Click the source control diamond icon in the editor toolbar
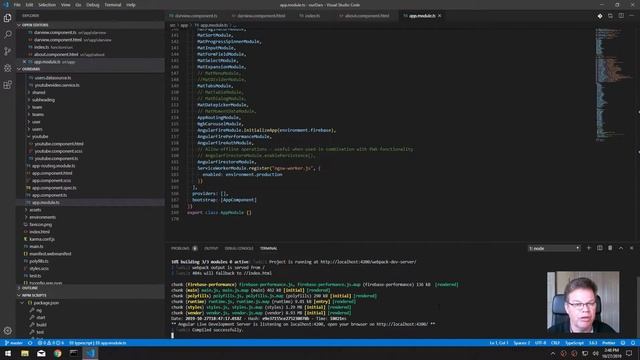The image size is (640, 360). [x=600, y=16]
